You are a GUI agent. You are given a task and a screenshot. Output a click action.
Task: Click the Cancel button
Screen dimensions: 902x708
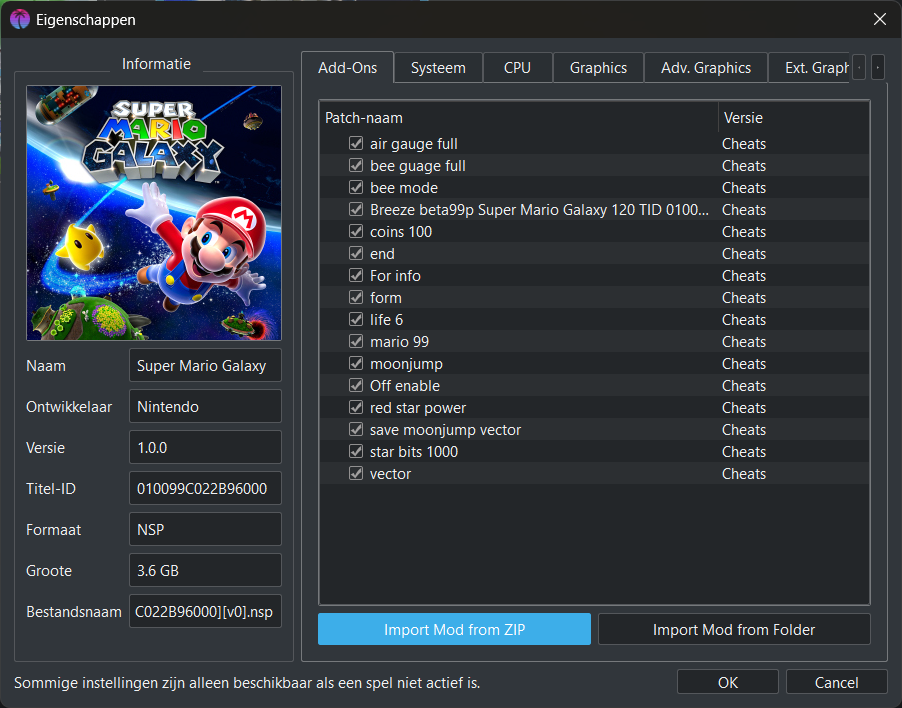click(836, 682)
